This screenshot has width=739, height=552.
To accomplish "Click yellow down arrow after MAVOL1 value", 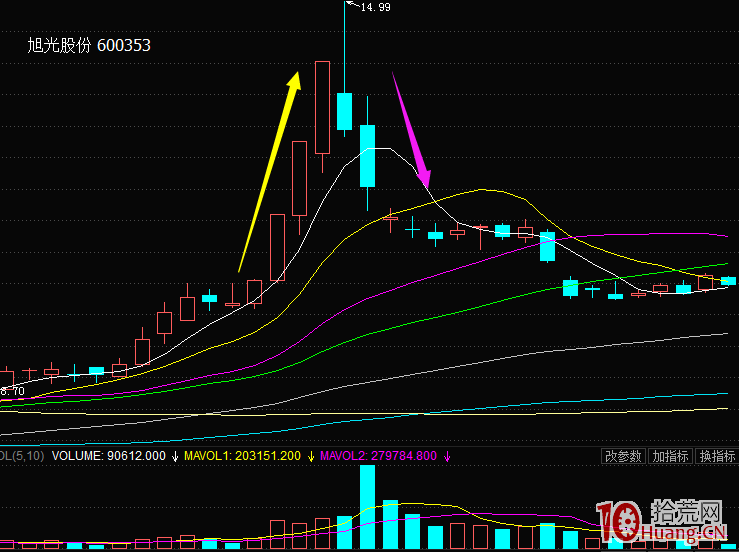I will click(x=309, y=456).
